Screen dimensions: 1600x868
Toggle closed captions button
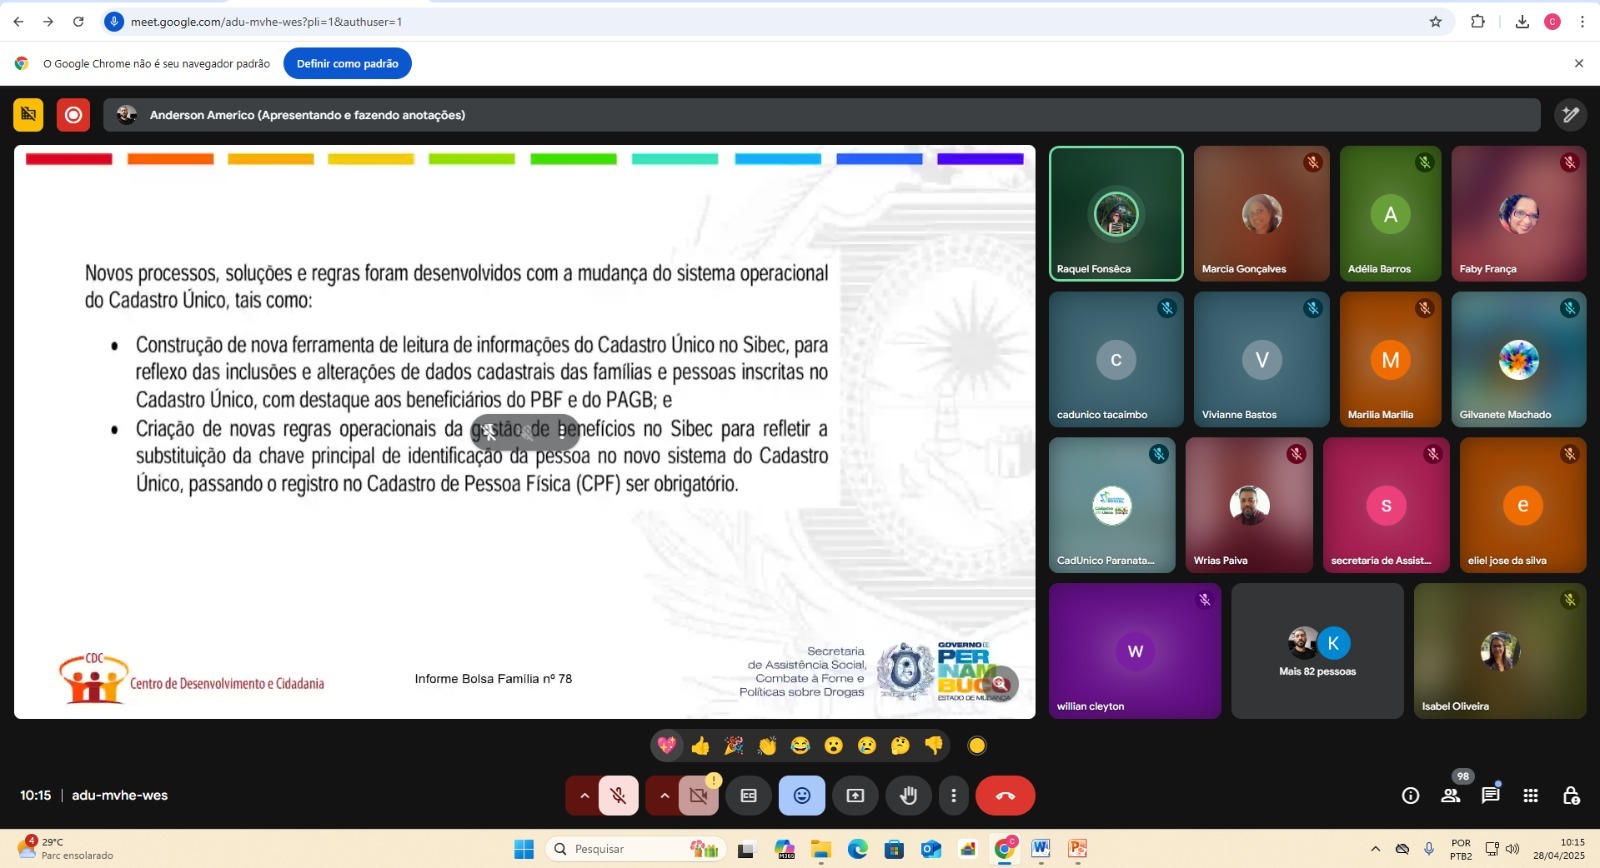(749, 796)
